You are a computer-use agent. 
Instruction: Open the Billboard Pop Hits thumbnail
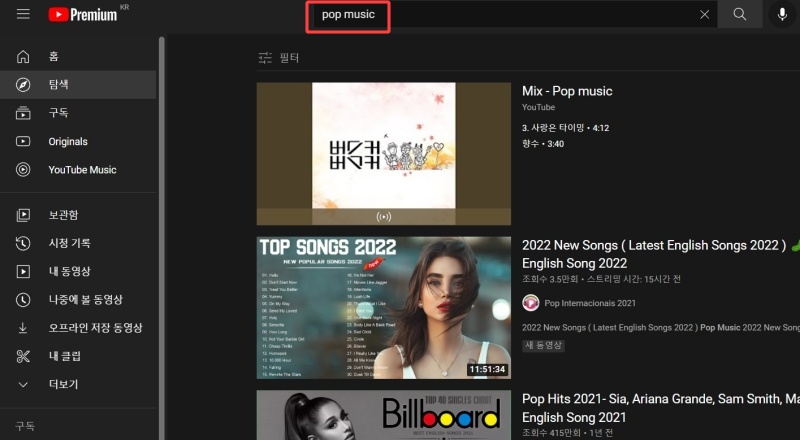coord(384,415)
